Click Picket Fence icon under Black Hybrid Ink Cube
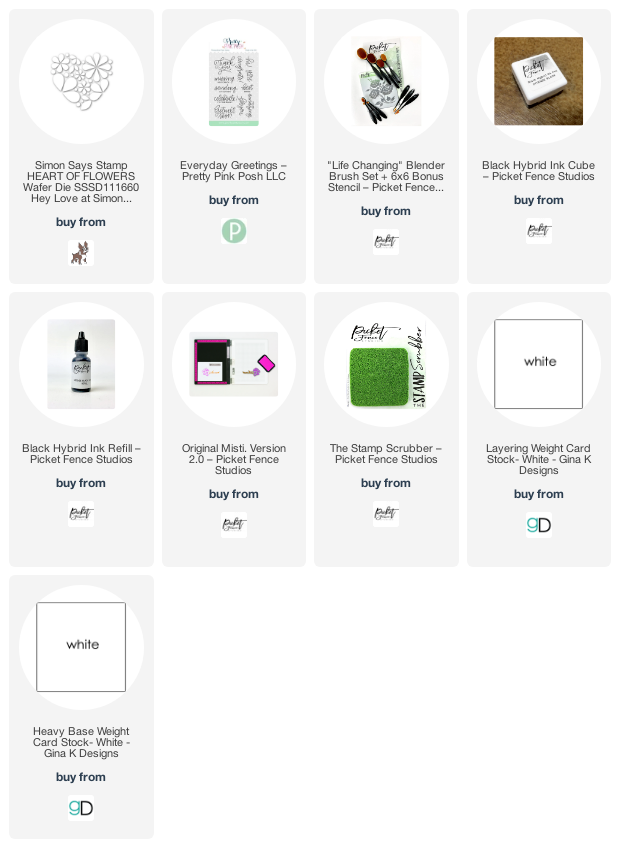The width and height of the screenshot is (620, 859). tap(539, 231)
